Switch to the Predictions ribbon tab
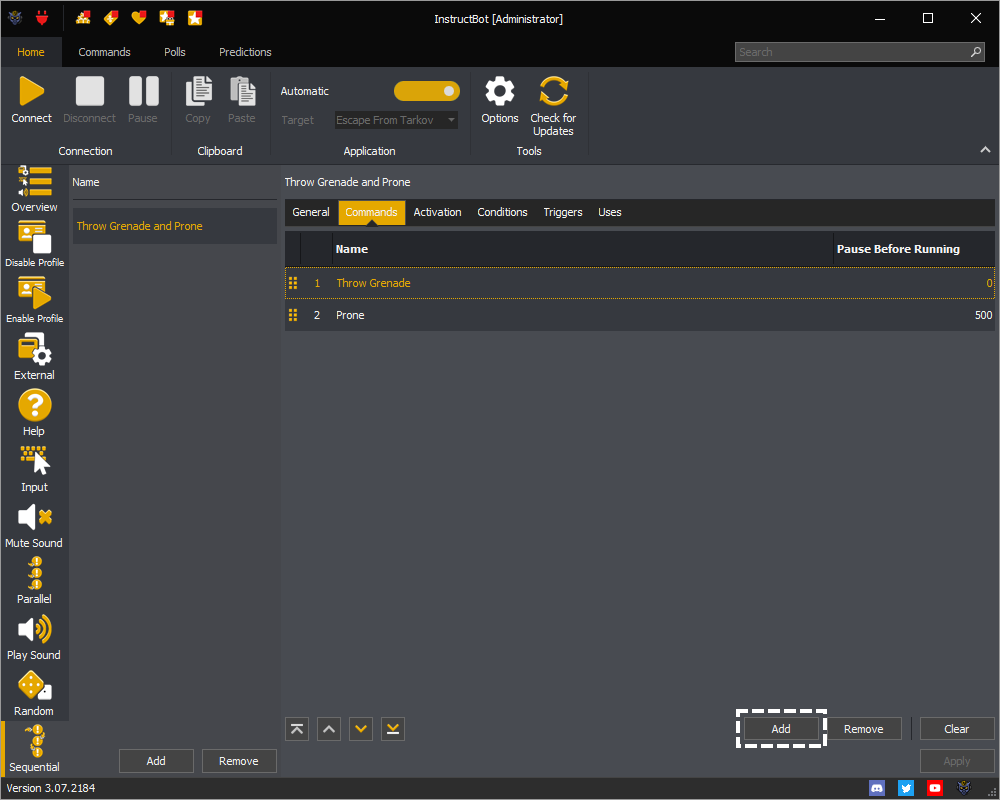 (246, 52)
